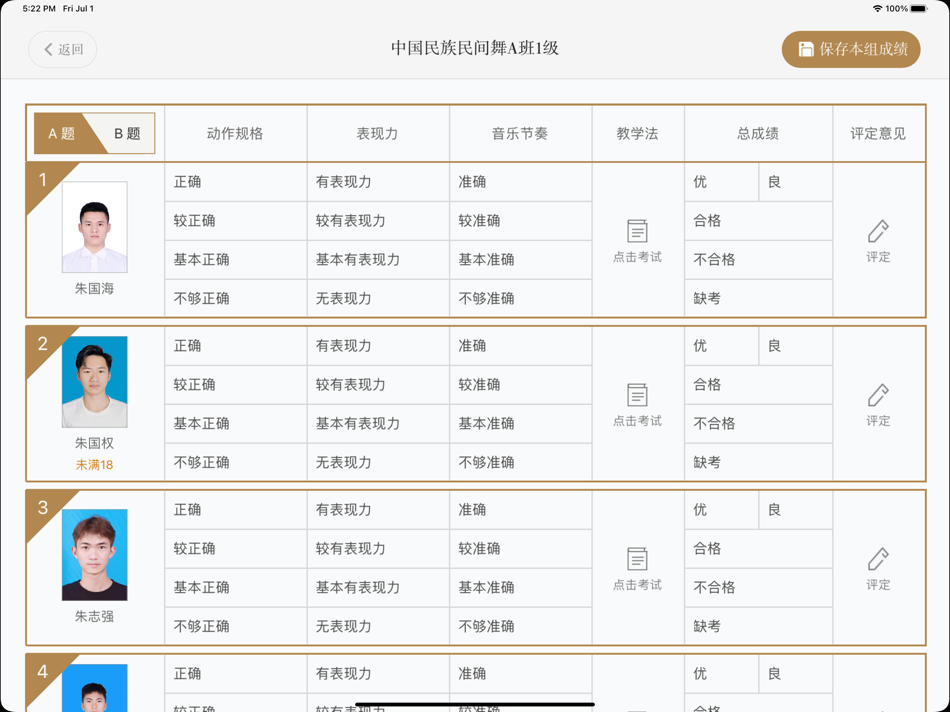
Task: Mark 不够正确 for 朱国海
Action: [236, 298]
